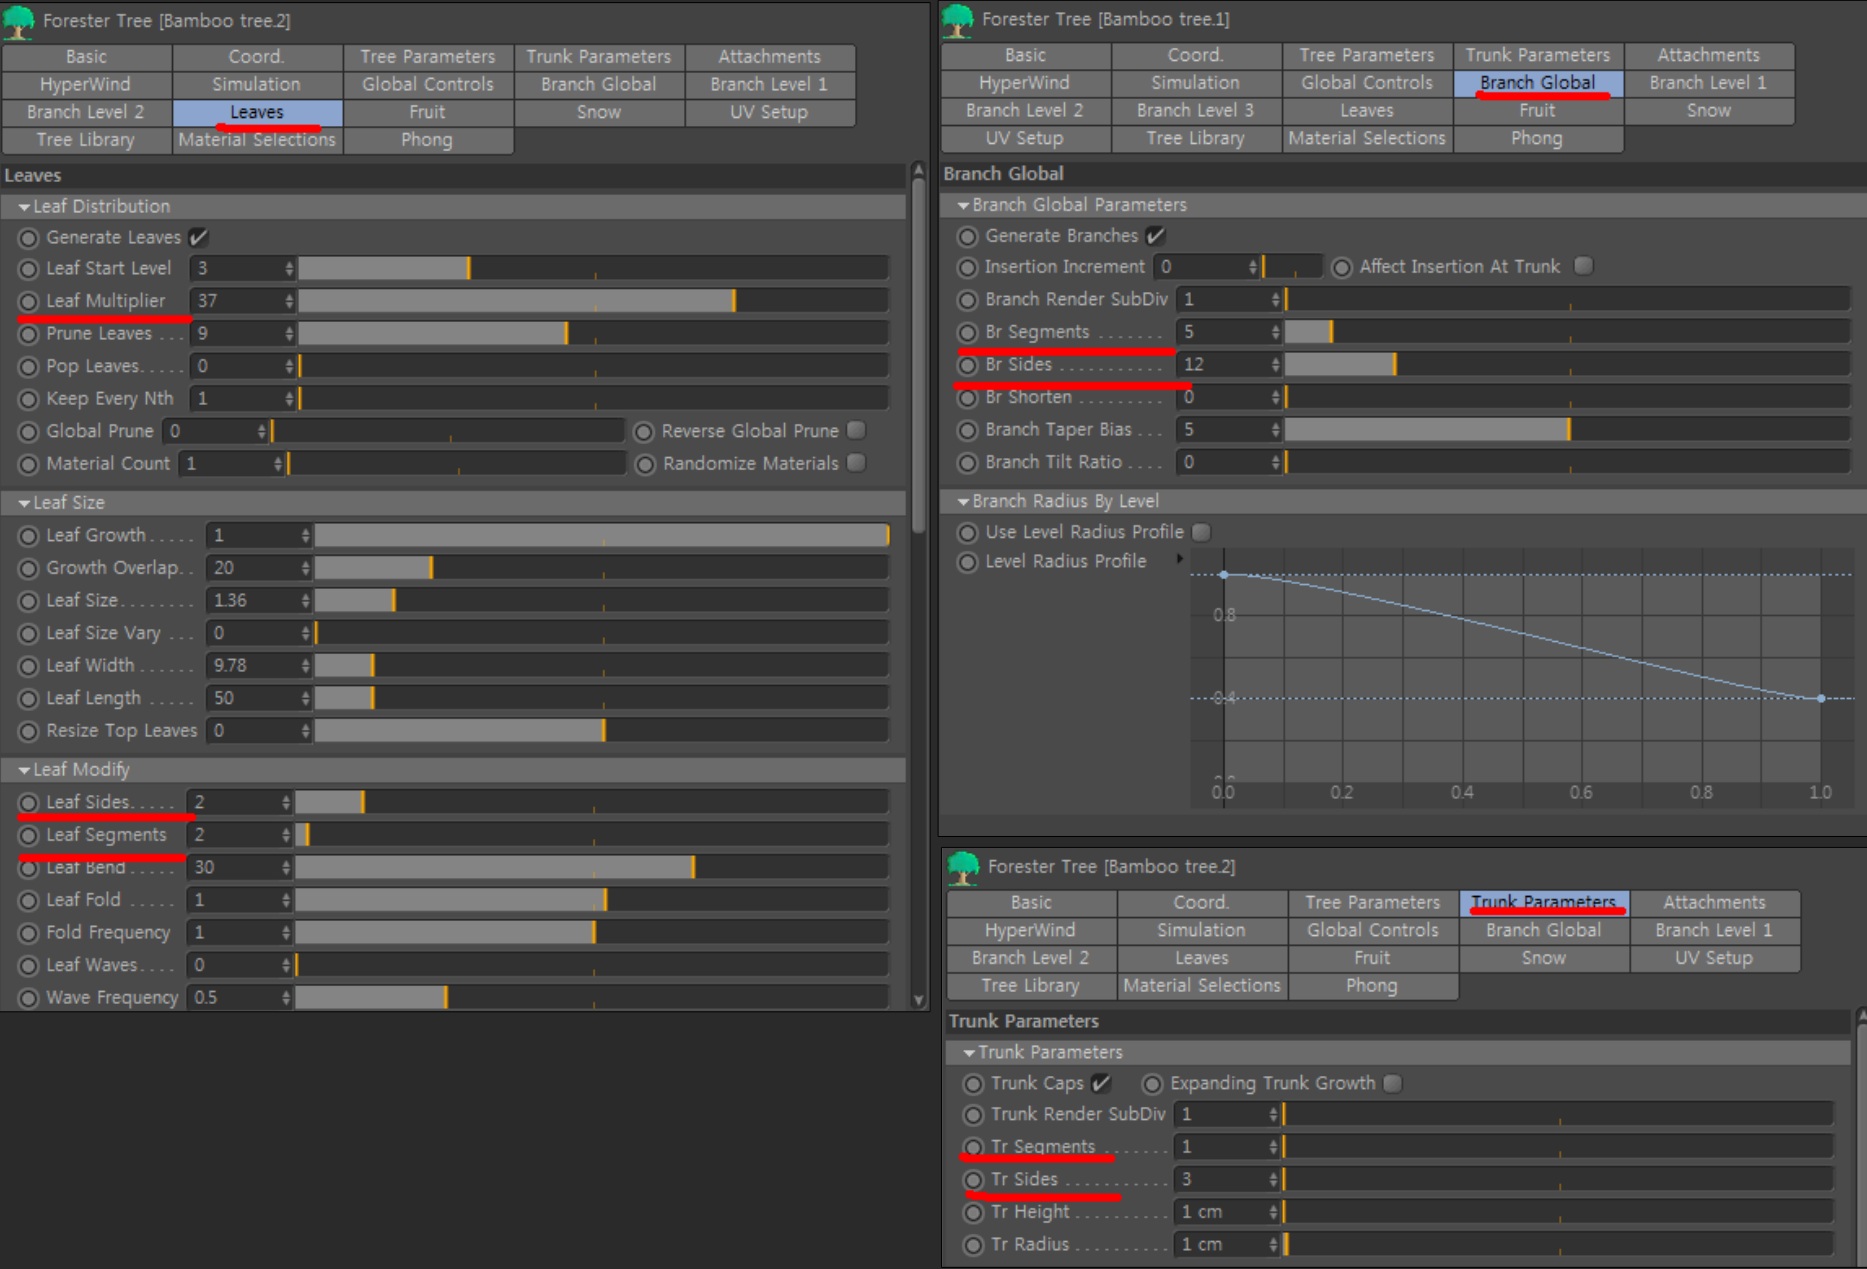
Task: Collapse the Branch Radius By Level section
Action: click(964, 501)
